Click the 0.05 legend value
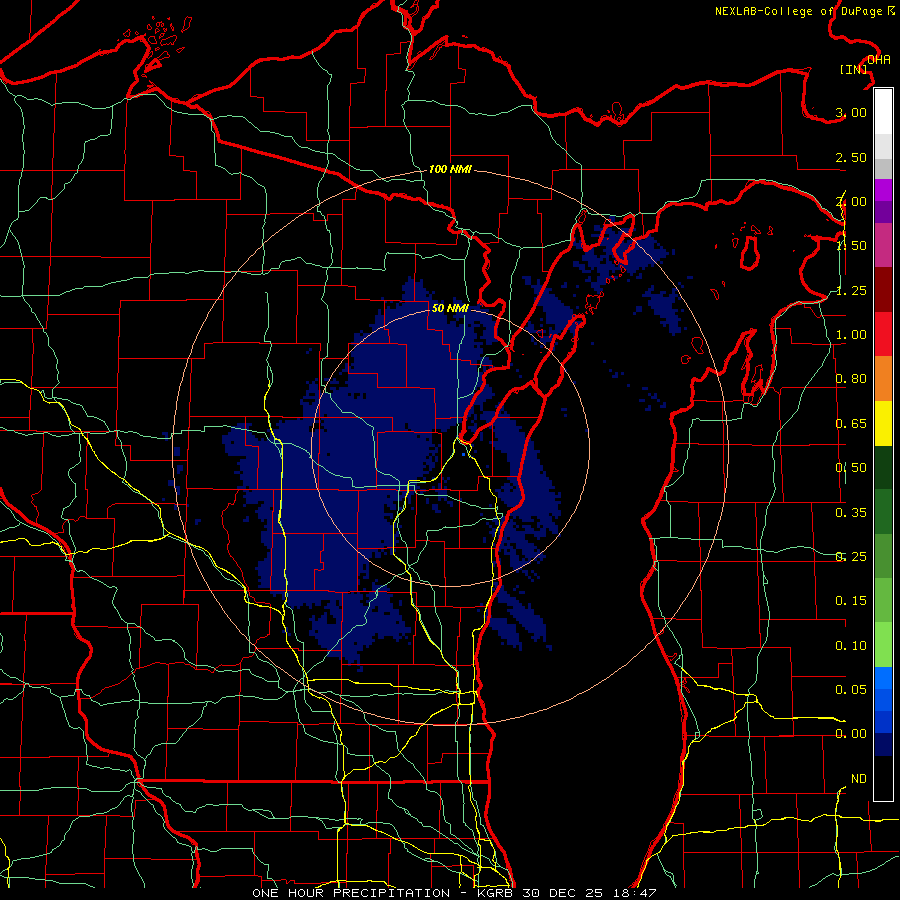Viewport: 900px width, 900px height. pyautogui.click(x=851, y=690)
